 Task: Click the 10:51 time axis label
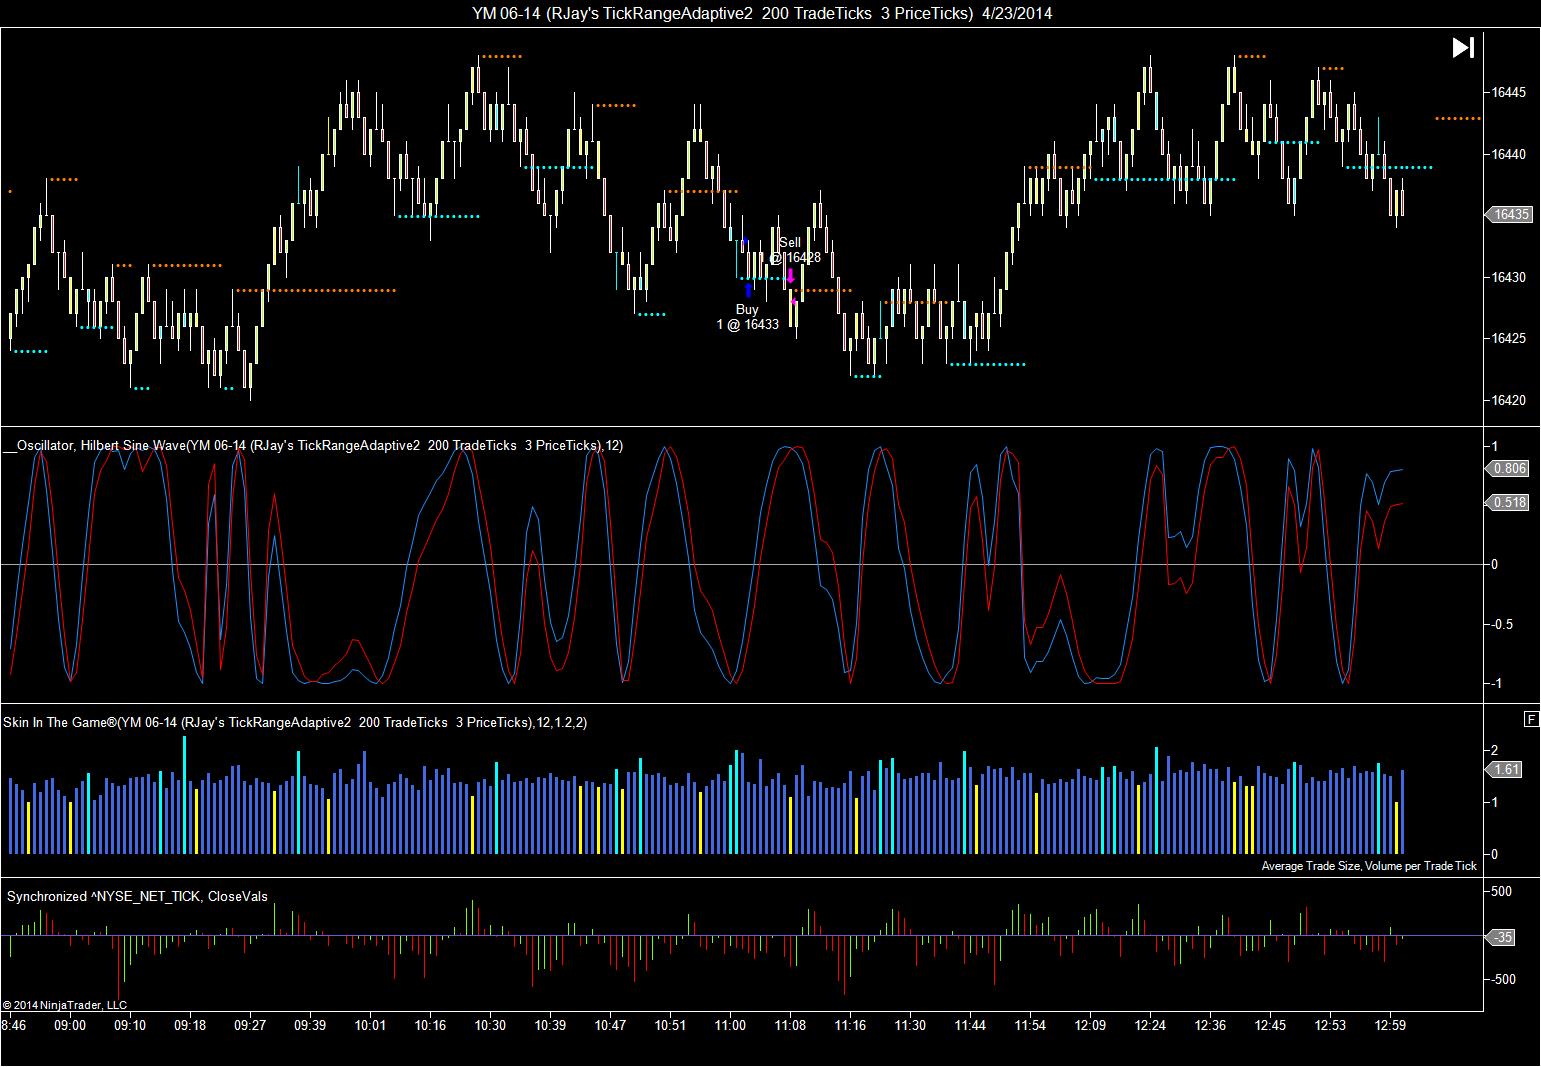[x=670, y=1025]
